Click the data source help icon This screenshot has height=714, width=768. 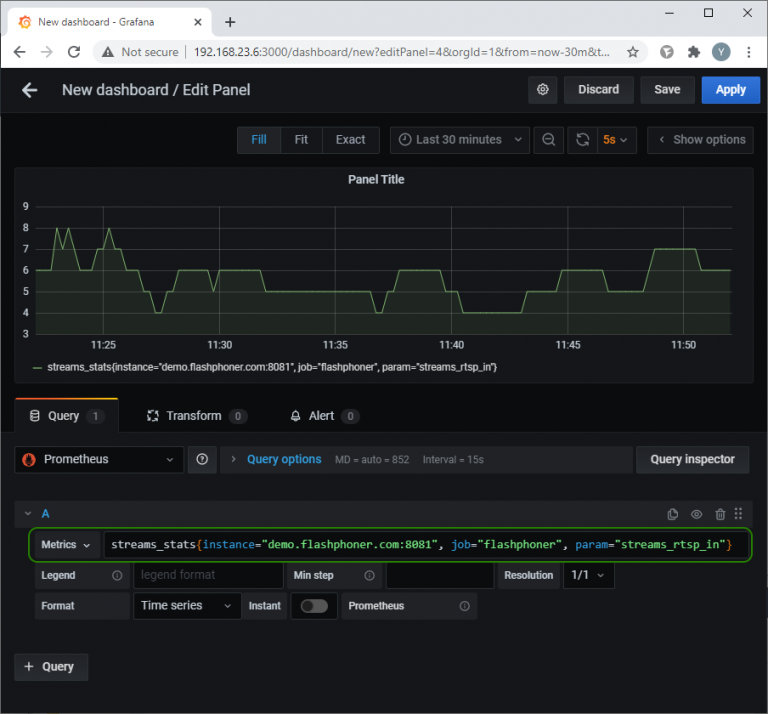coord(202,459)
